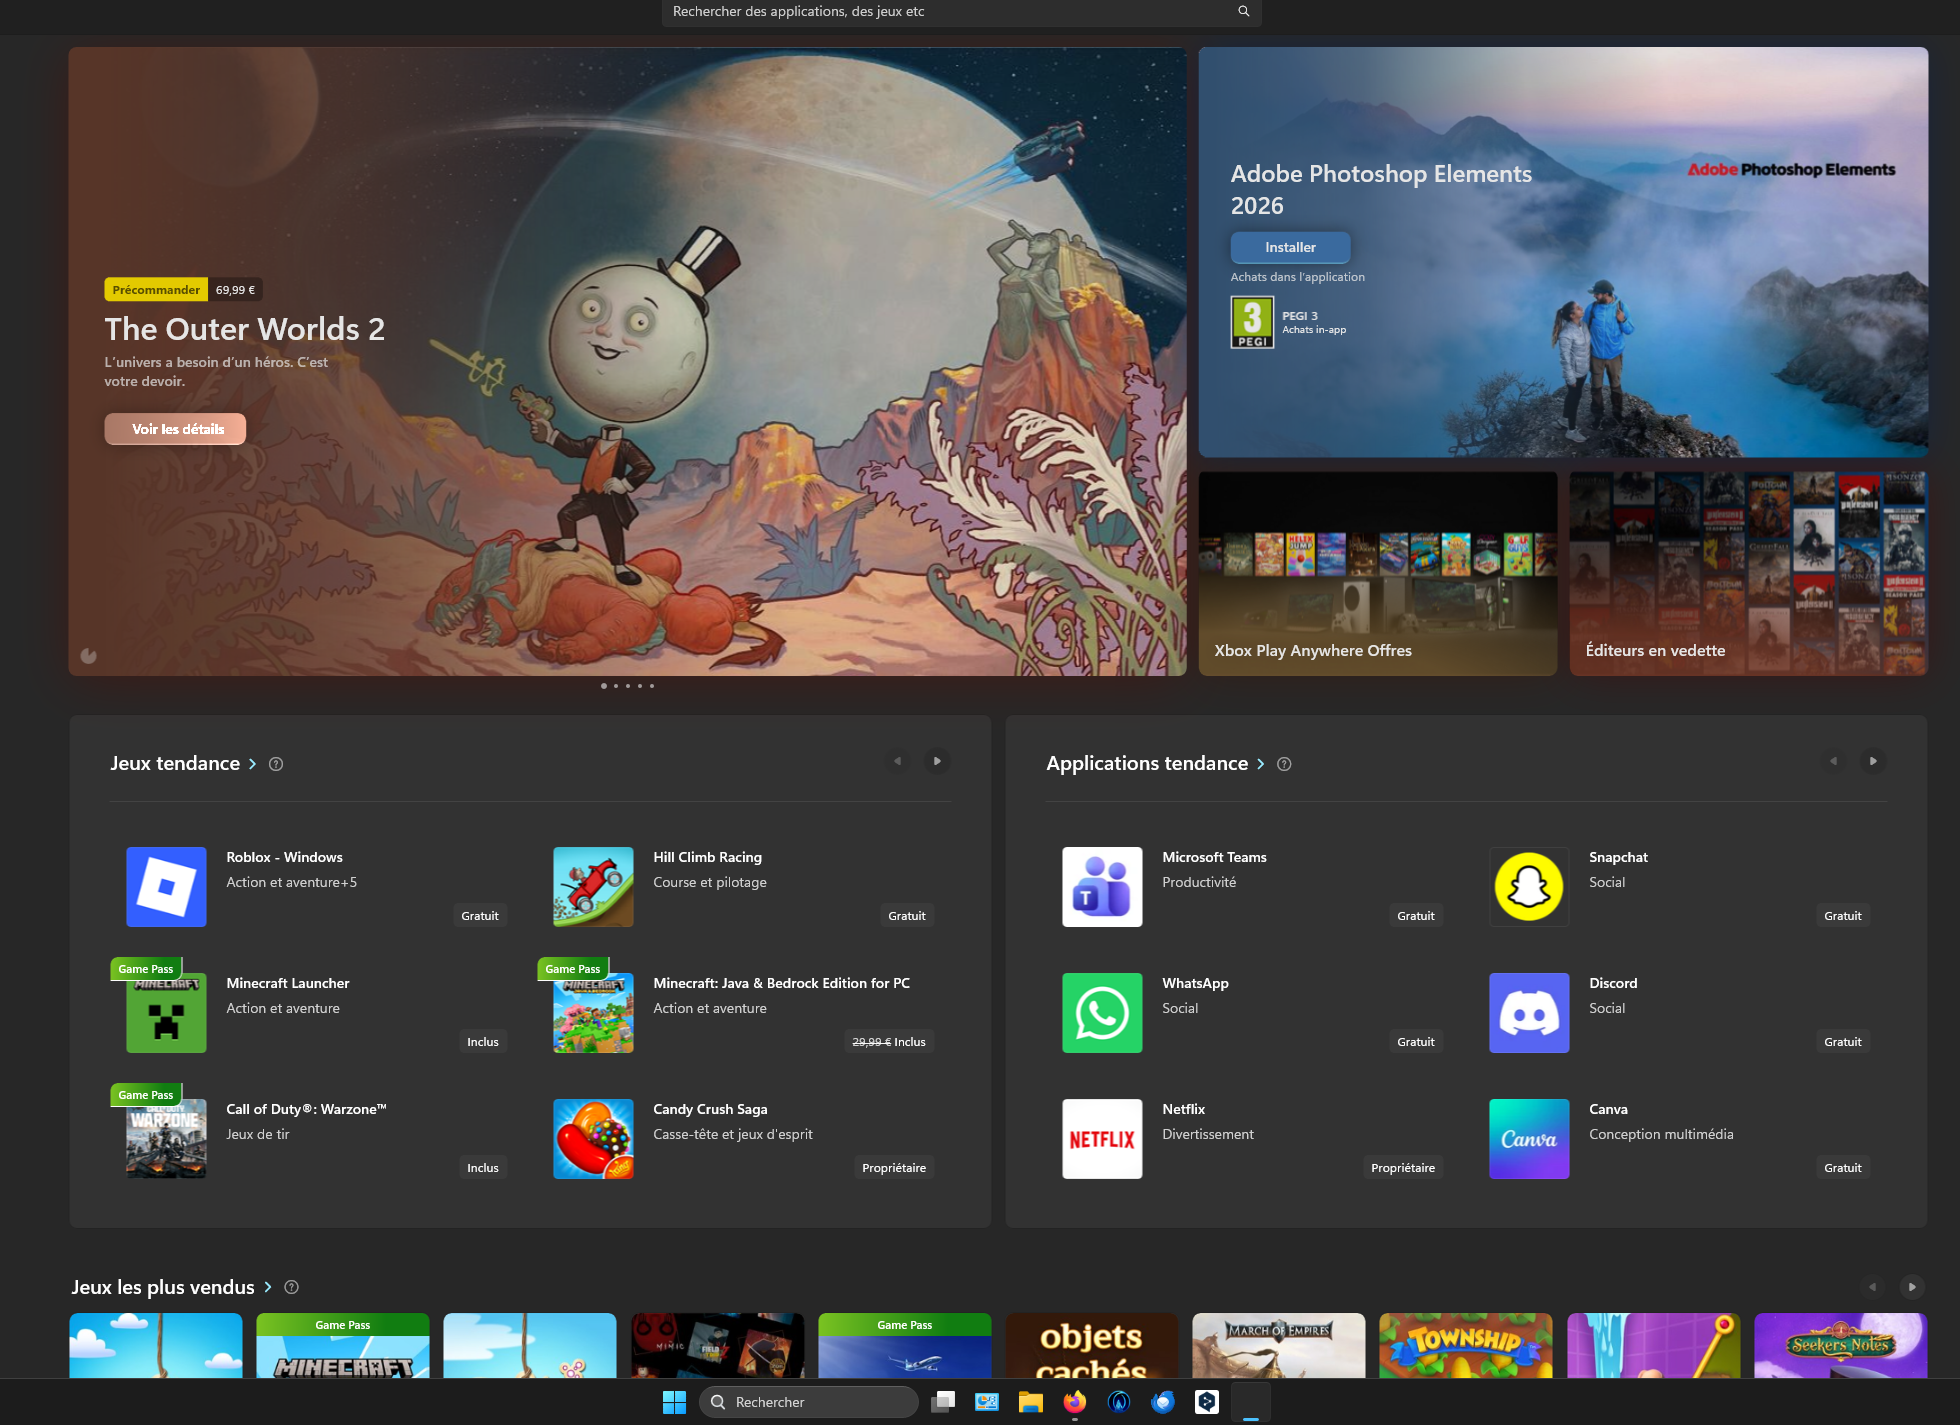Launch File Explorer from the taskbar
Screen dimensions: 1960x1425
[1031, 1402]
